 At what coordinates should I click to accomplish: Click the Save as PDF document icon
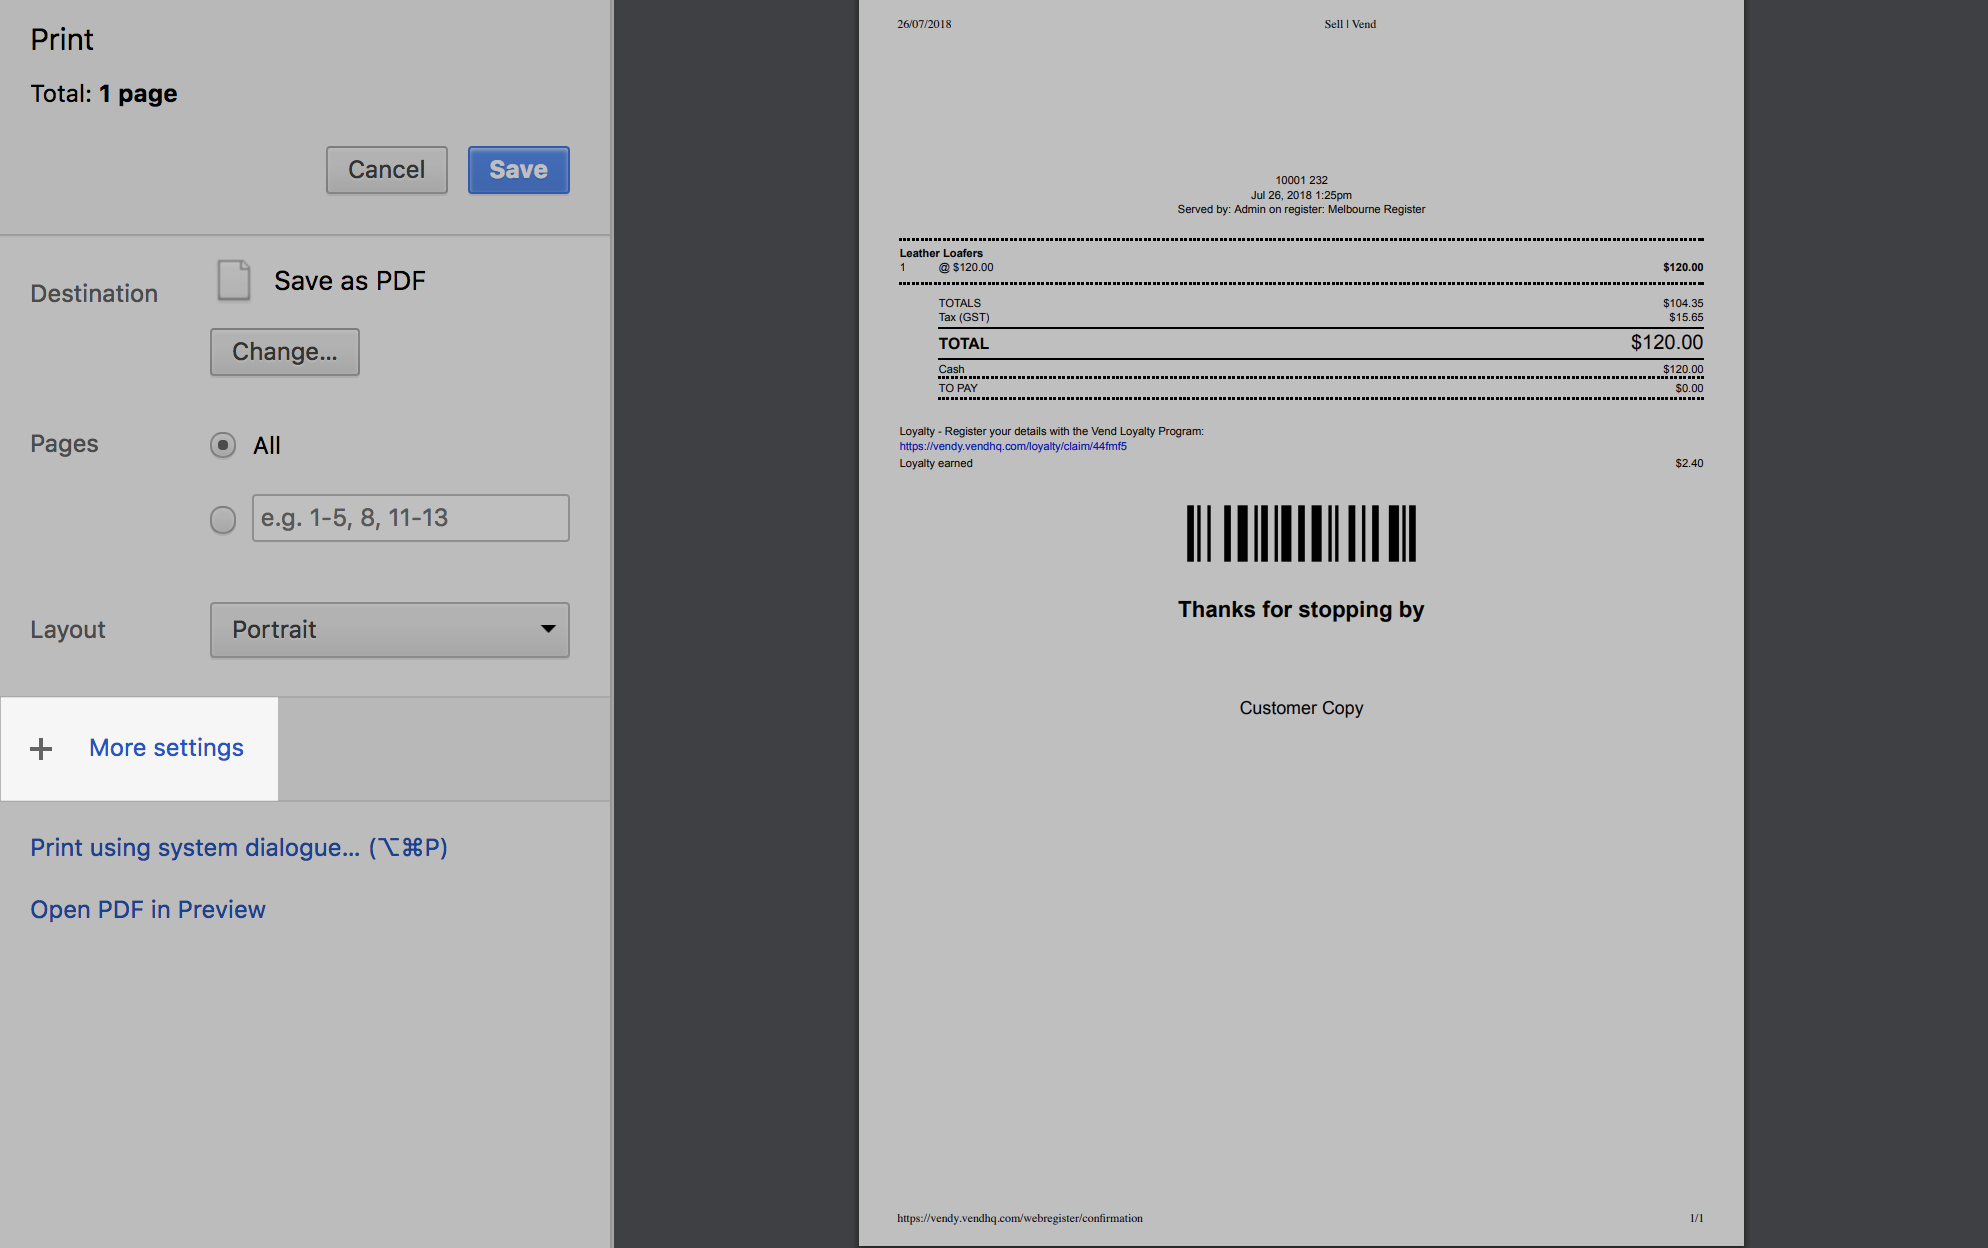click(234, 281)
